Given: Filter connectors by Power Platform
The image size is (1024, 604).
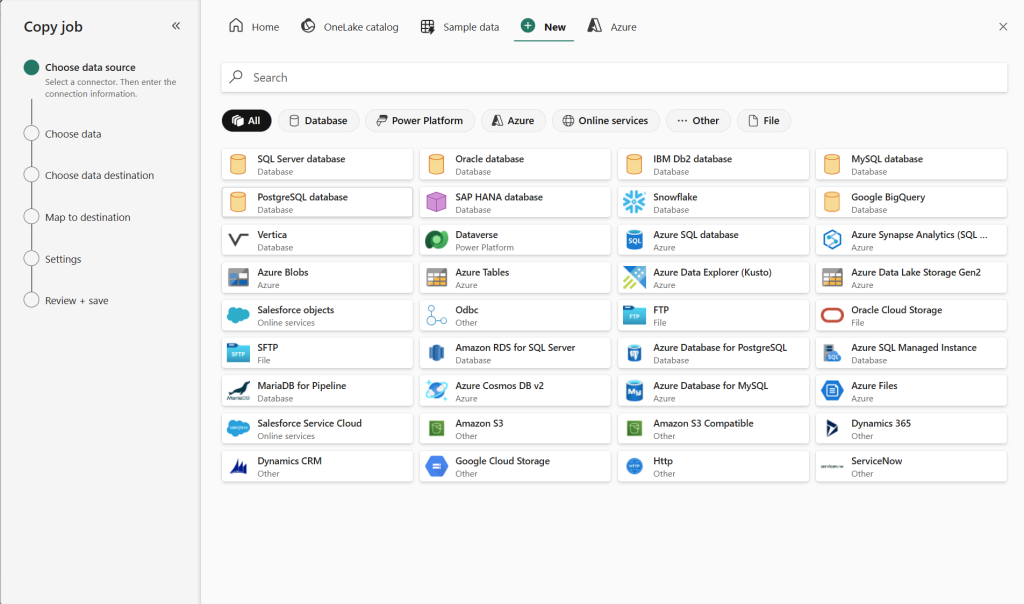Looking at the screenshot, I should pyautogui.click(x=419, y=120).
